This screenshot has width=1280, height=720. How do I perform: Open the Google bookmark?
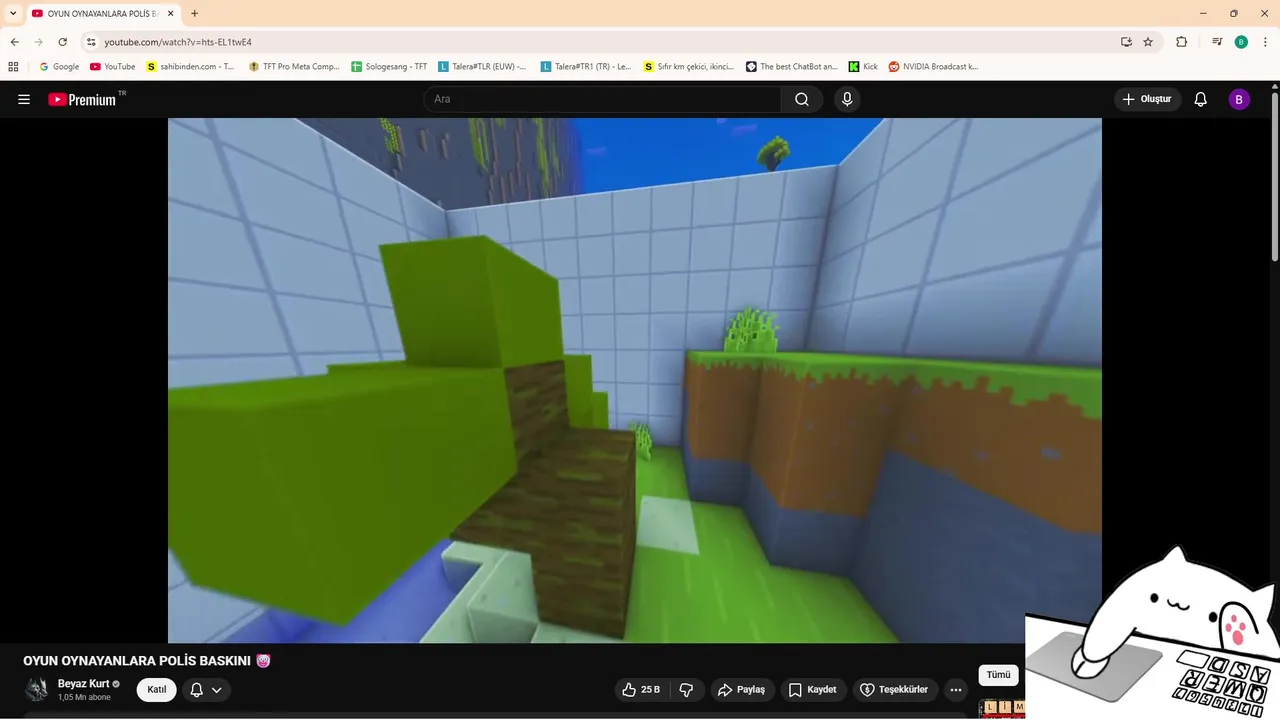59,67
